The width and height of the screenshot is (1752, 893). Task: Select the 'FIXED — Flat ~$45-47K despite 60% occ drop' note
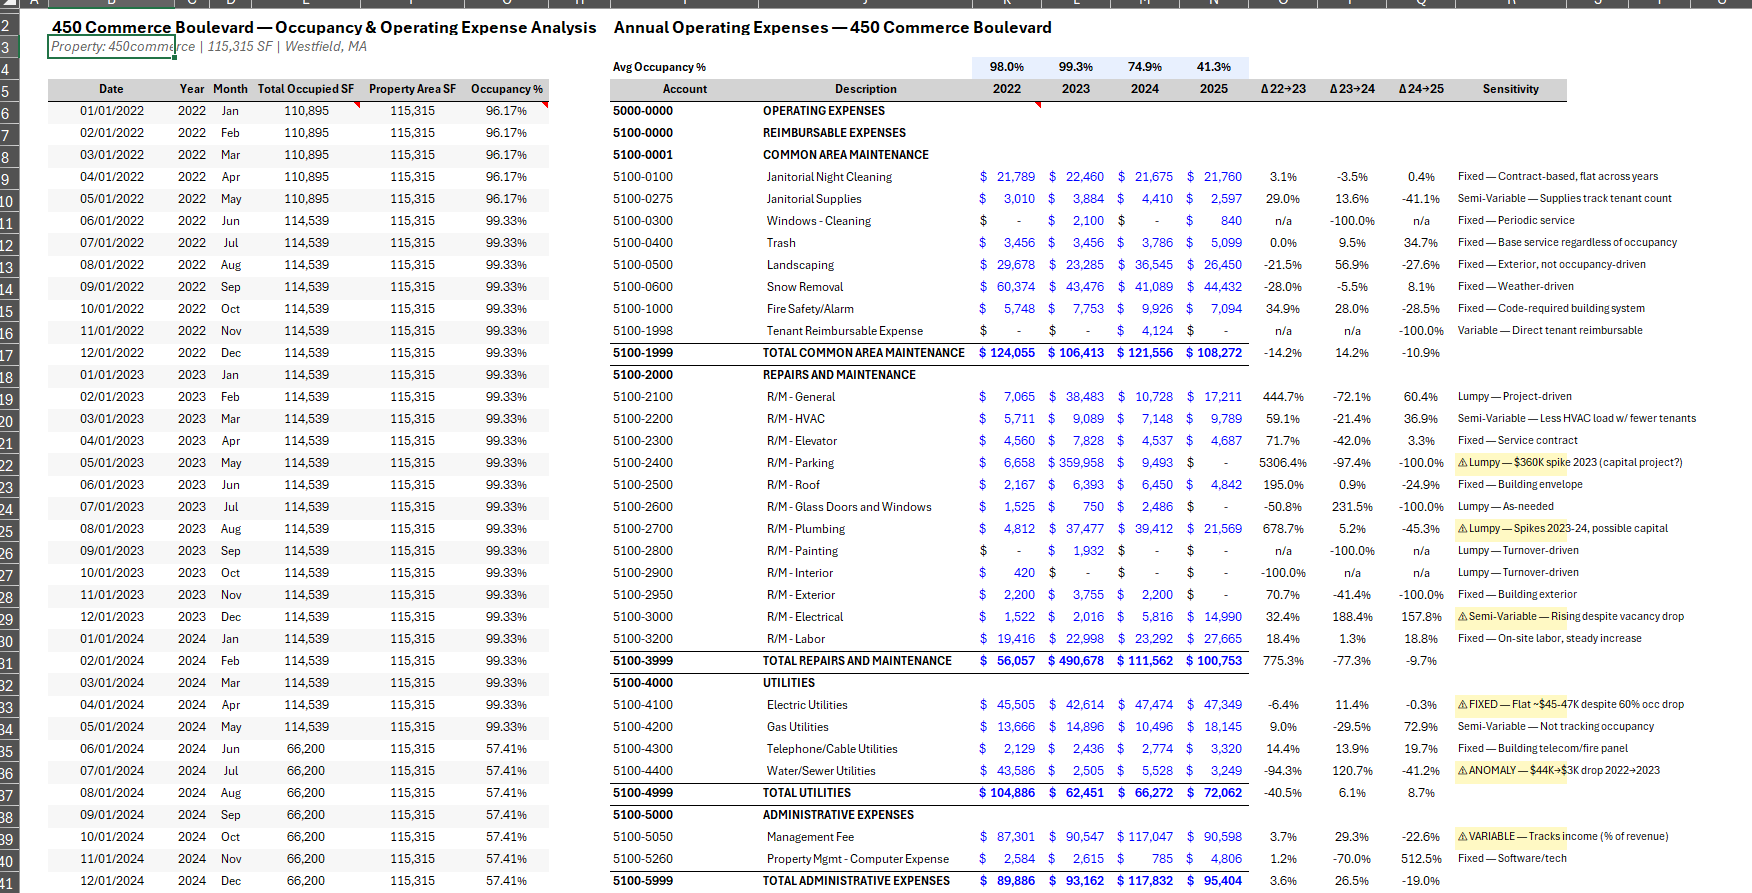point(1571,705)
